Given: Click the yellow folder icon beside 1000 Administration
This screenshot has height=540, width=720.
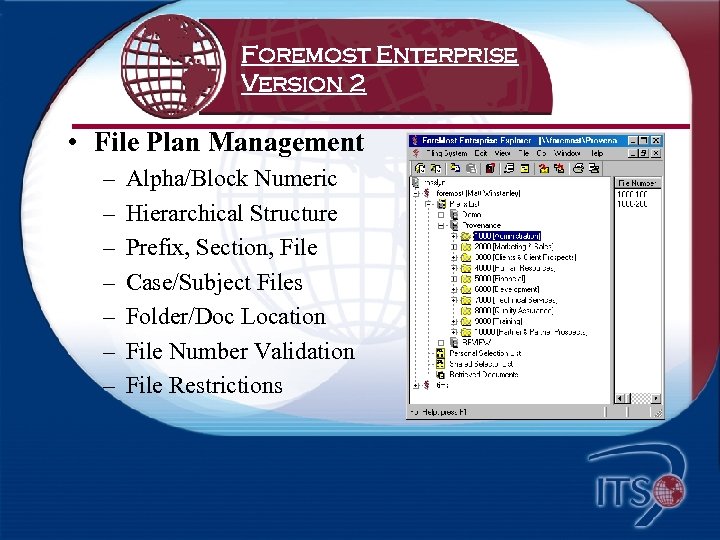Looking at the screenshot, I should 466,236.
